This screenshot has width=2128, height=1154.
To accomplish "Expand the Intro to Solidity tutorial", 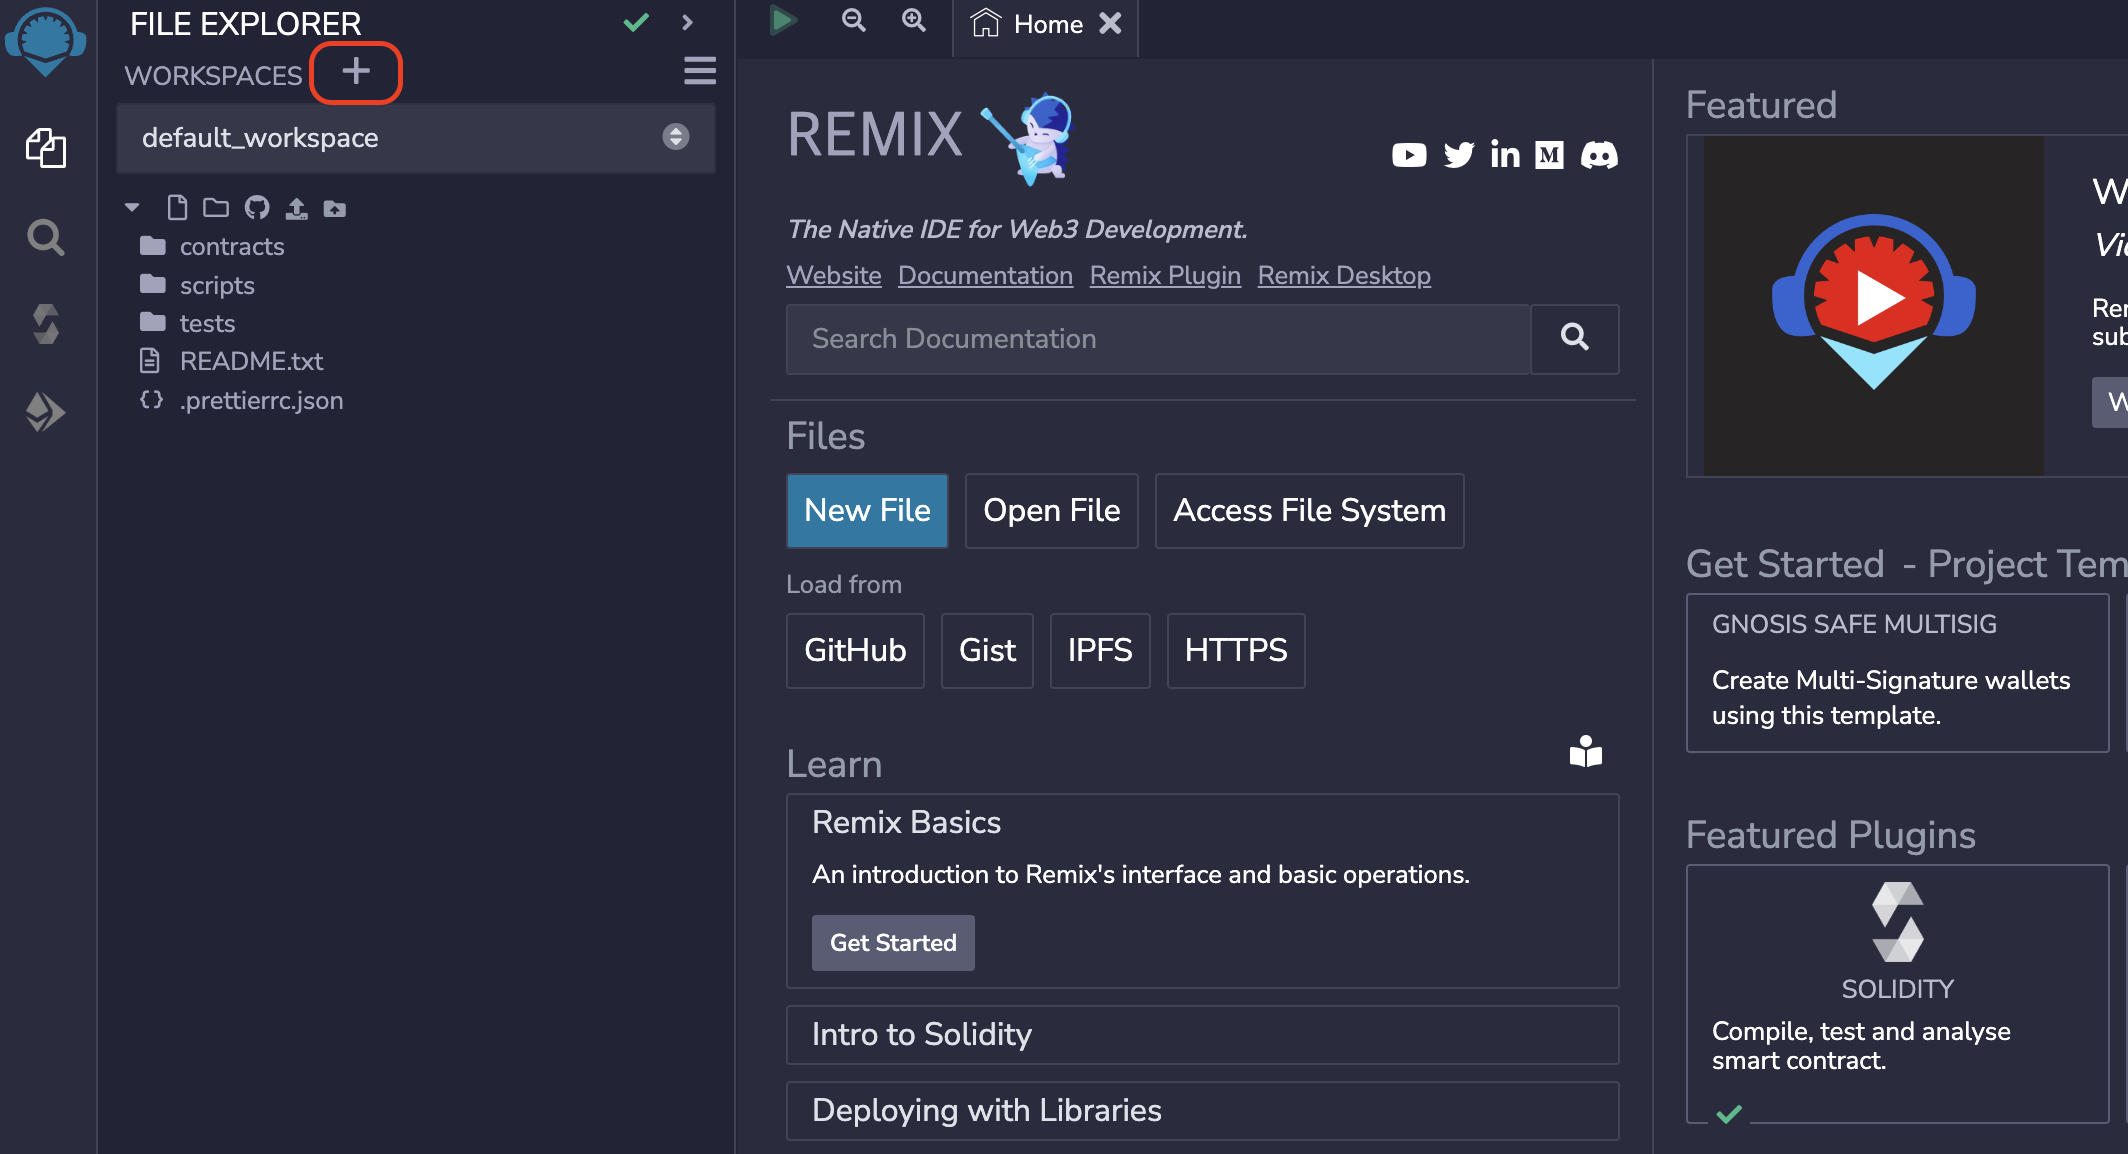I will click(x=1202, y=1034).
